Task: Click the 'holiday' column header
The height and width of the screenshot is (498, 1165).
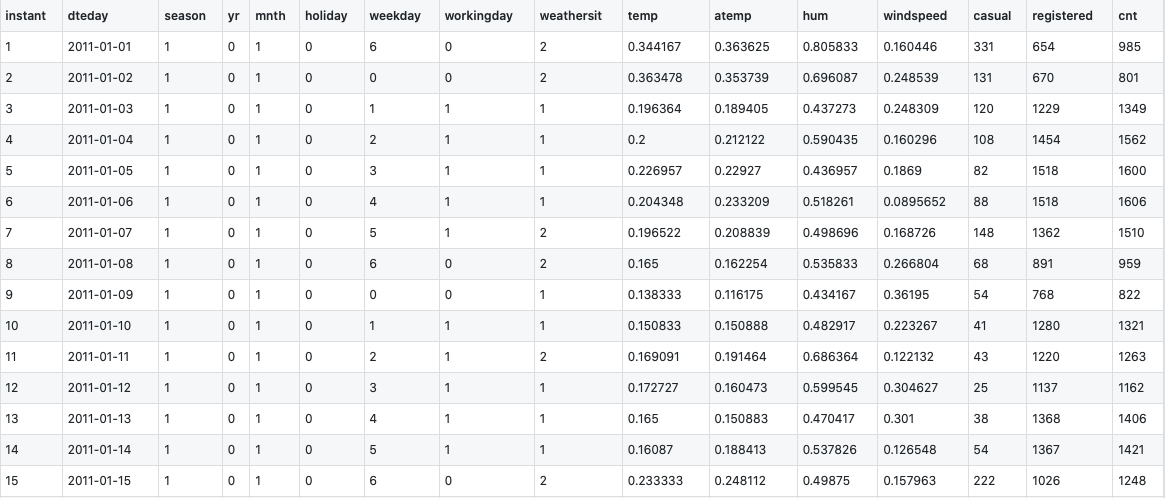Action: tap(325, 17)
